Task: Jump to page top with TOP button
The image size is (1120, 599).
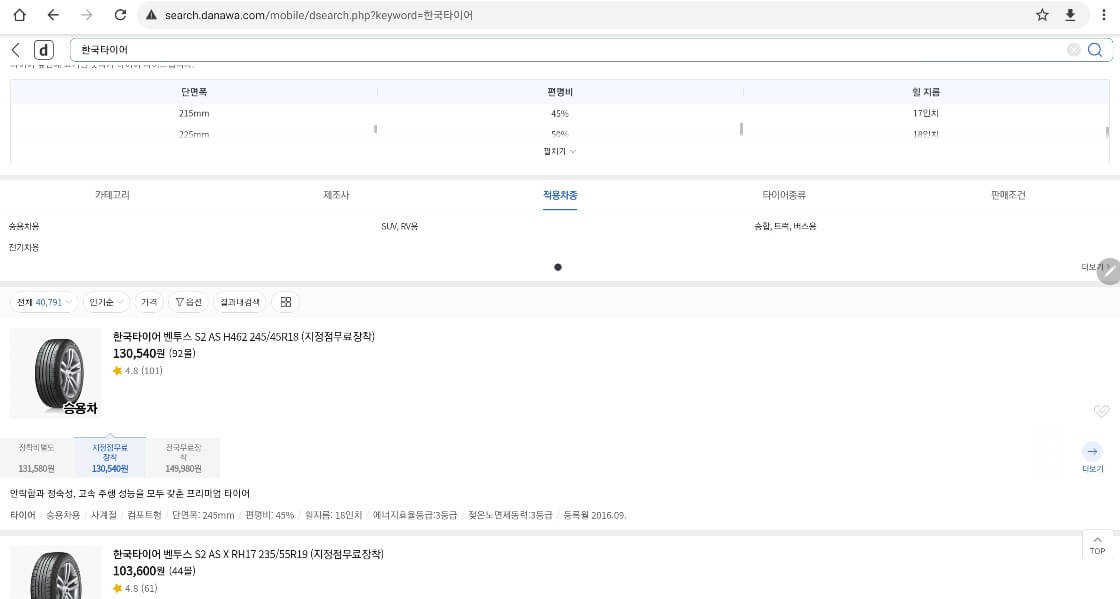Action: click(1097, 545)
